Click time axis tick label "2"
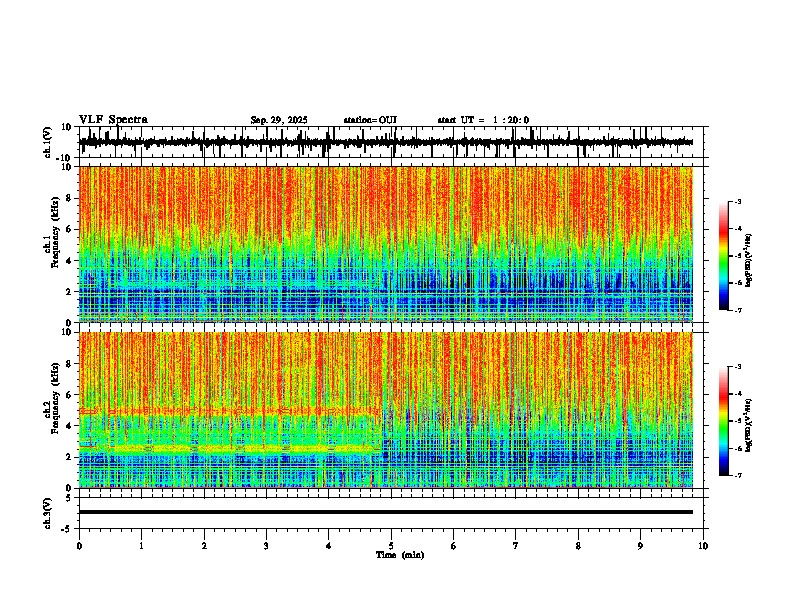Image resolution: width=792 pixels, height=612 pixels. point(204,546)
